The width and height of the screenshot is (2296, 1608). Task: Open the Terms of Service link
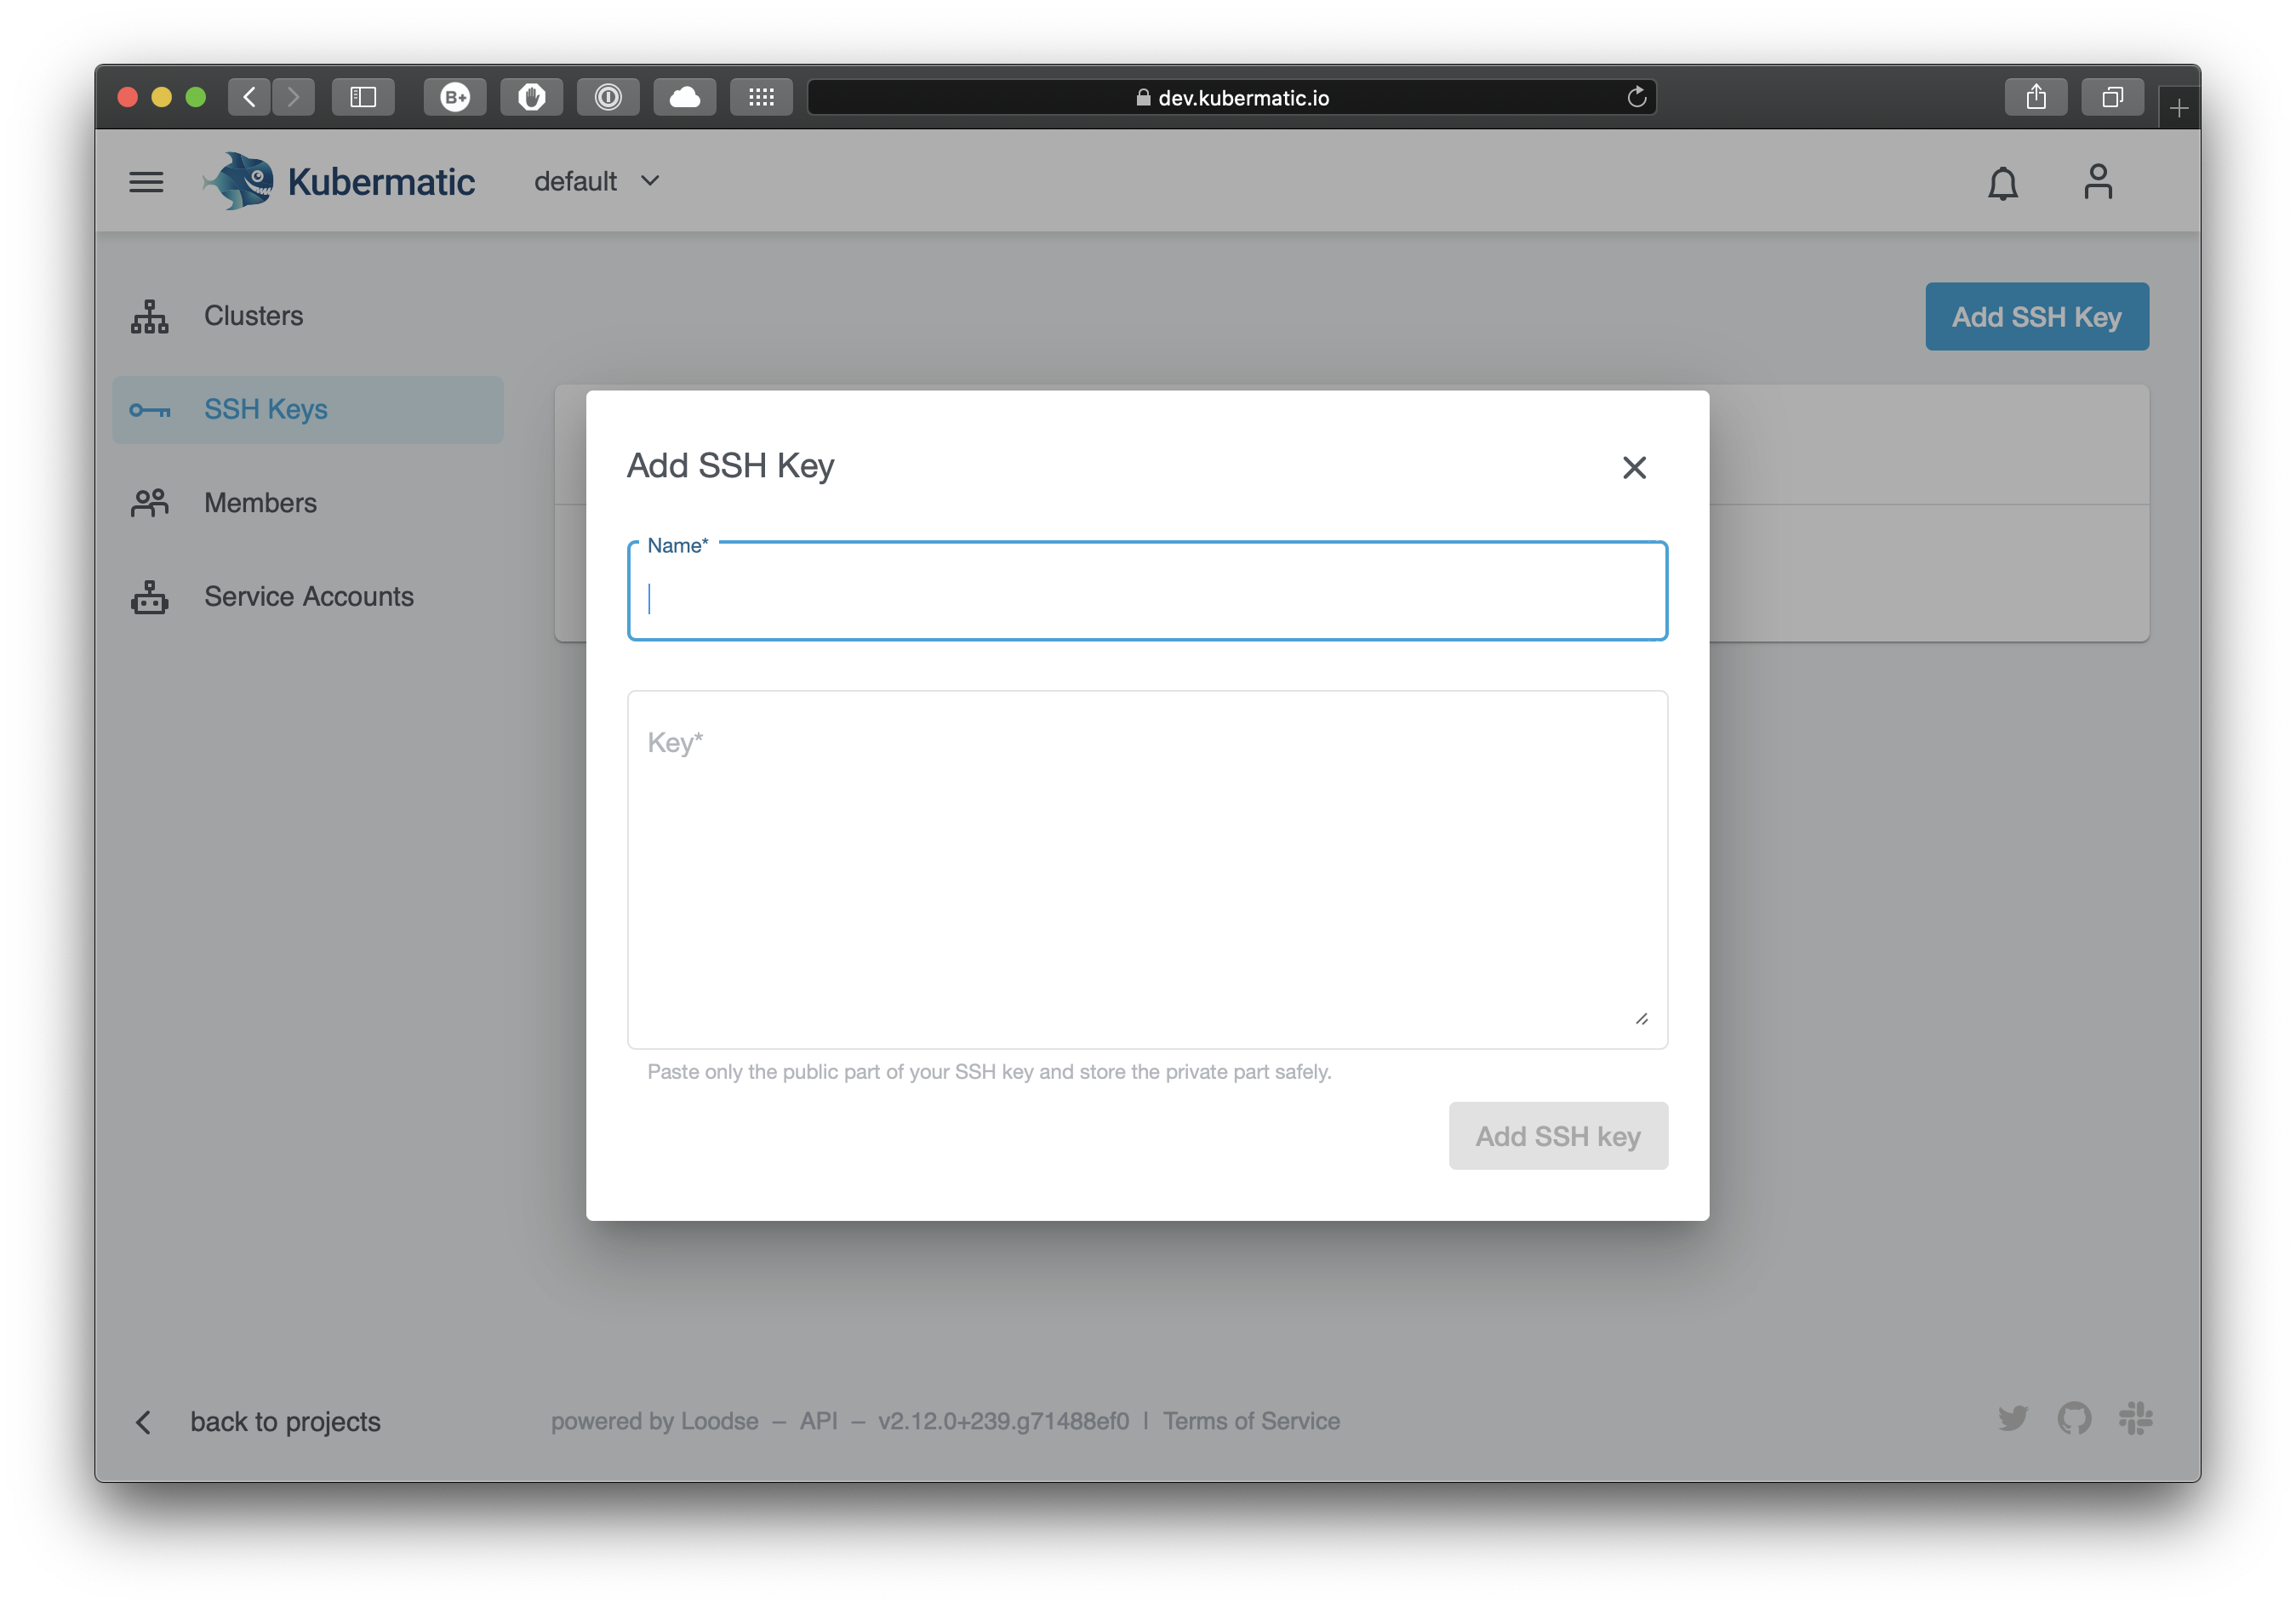1251,1421
